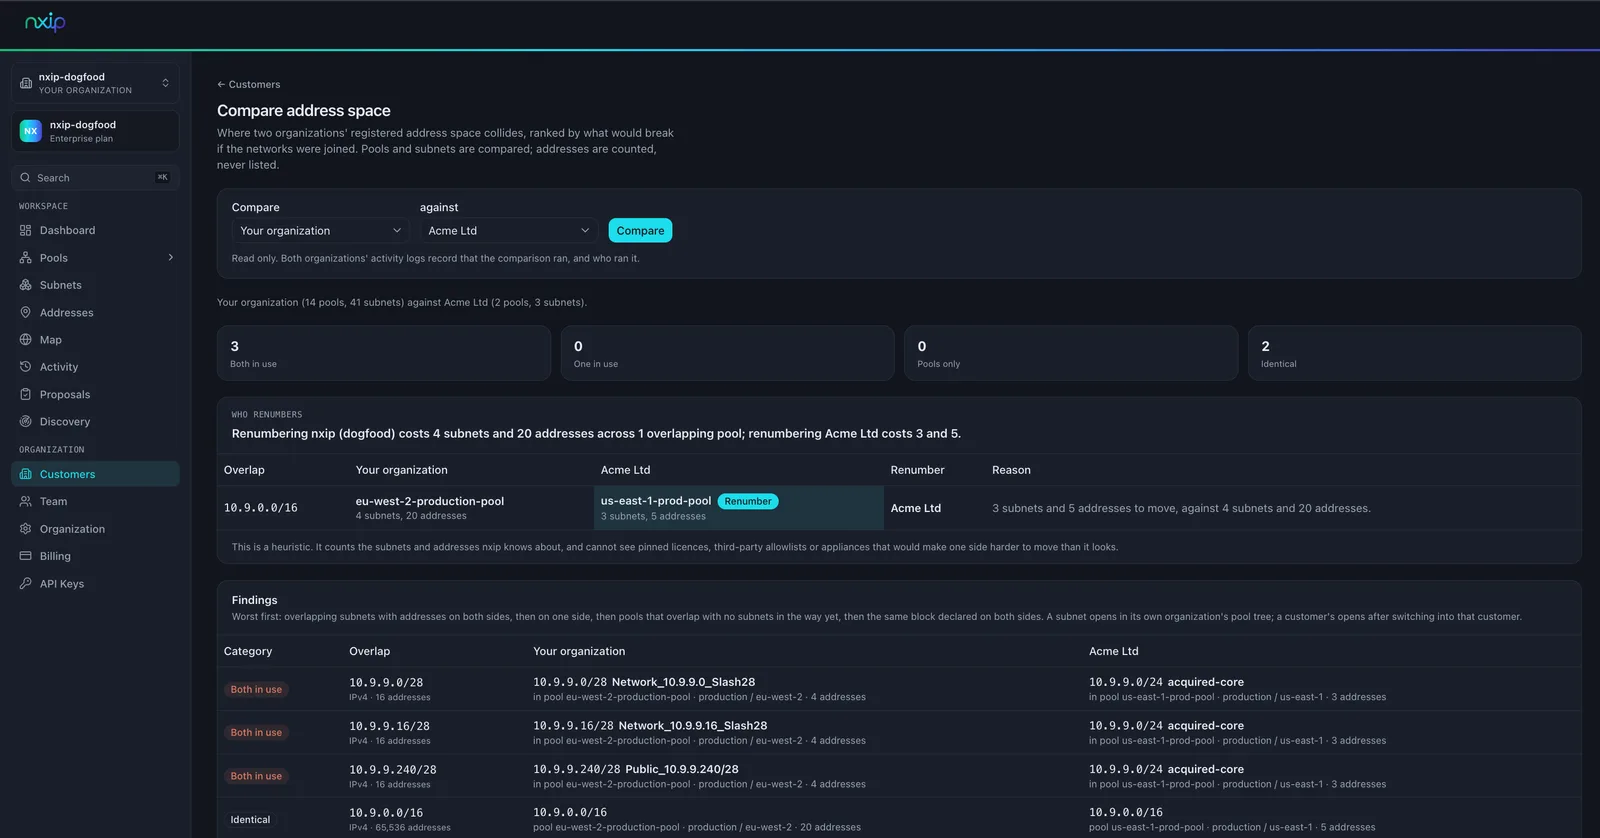Screen dimensions: 1600x838
Task: Click overlap cell 10.9.0.0/16 in renumber table
Action: click(261, 508)
